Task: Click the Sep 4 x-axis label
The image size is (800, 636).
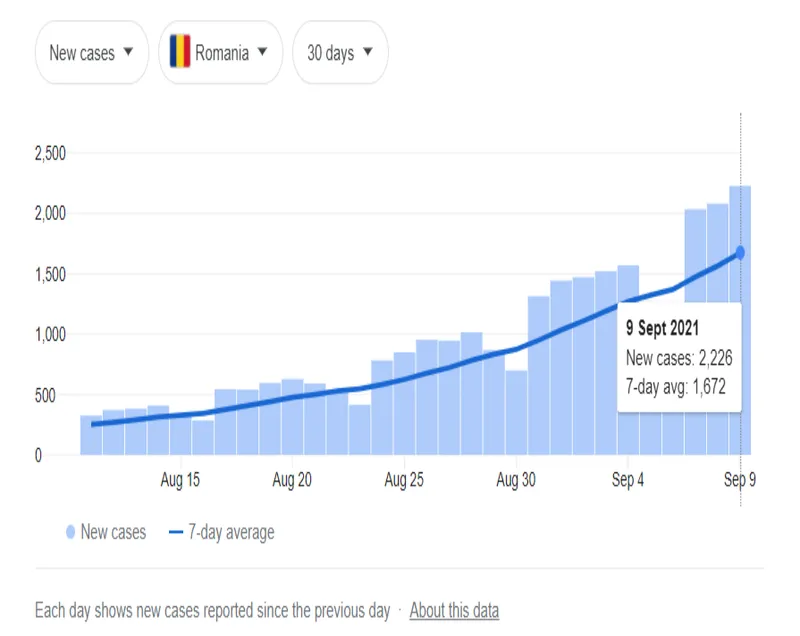Action: coord(628,481)
